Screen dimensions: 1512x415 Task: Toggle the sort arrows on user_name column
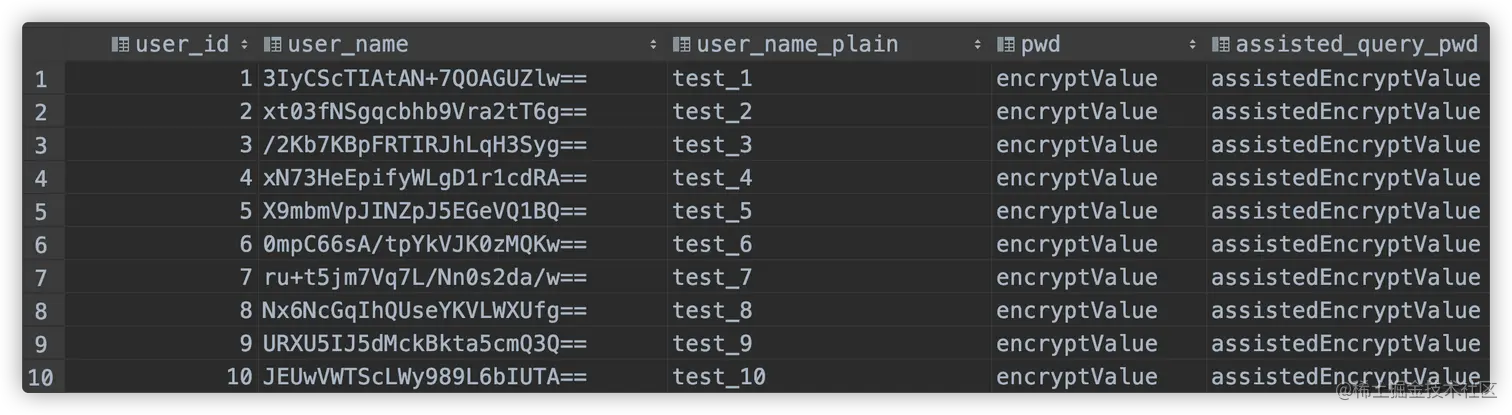(653, 44)
